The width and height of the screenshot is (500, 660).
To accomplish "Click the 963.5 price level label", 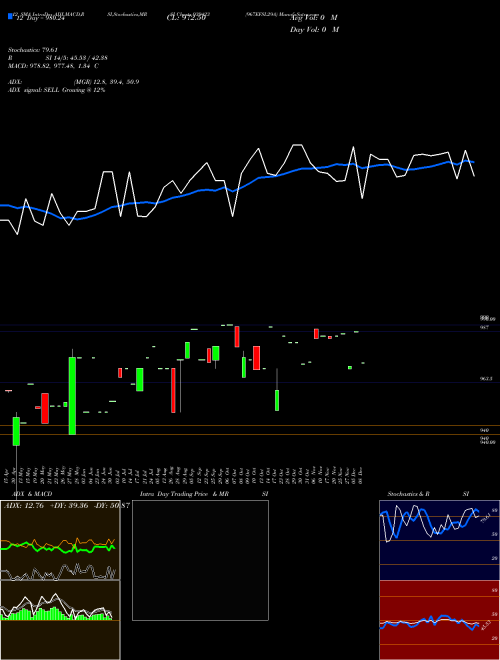I will [485, 379].
